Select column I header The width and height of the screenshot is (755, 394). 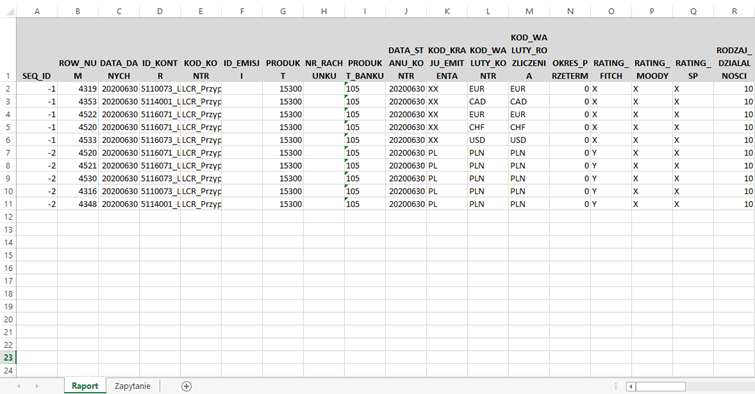click(x=365, y=11)
